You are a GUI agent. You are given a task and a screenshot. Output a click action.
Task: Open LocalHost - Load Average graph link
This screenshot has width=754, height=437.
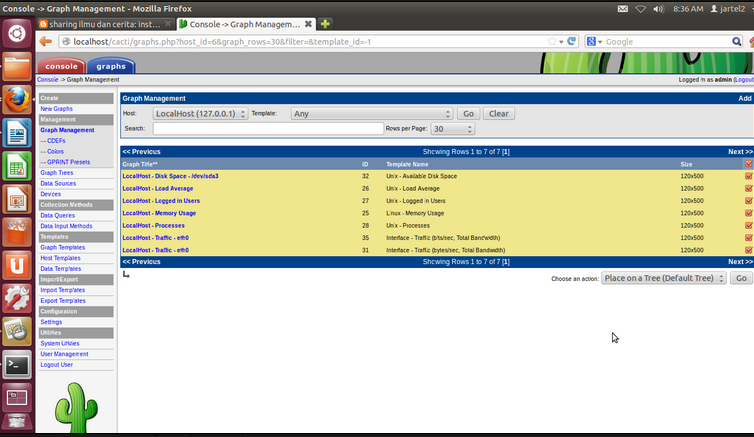pyautogui.click(x=158, y=188)
